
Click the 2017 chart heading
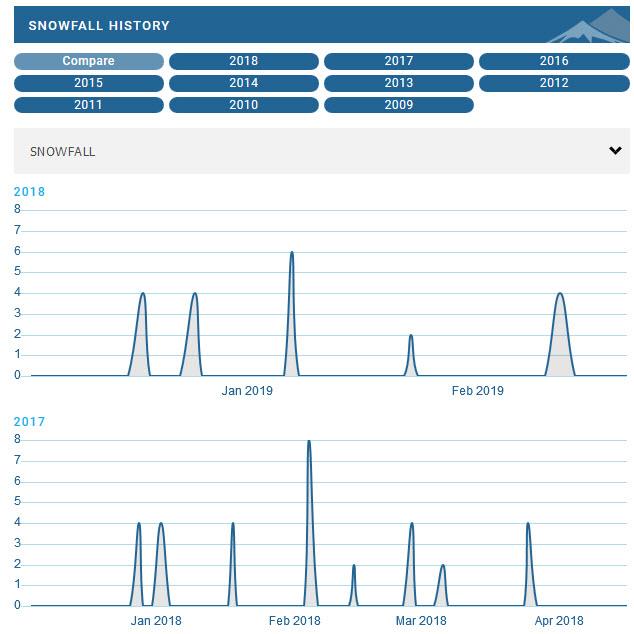tap(29, 422)
